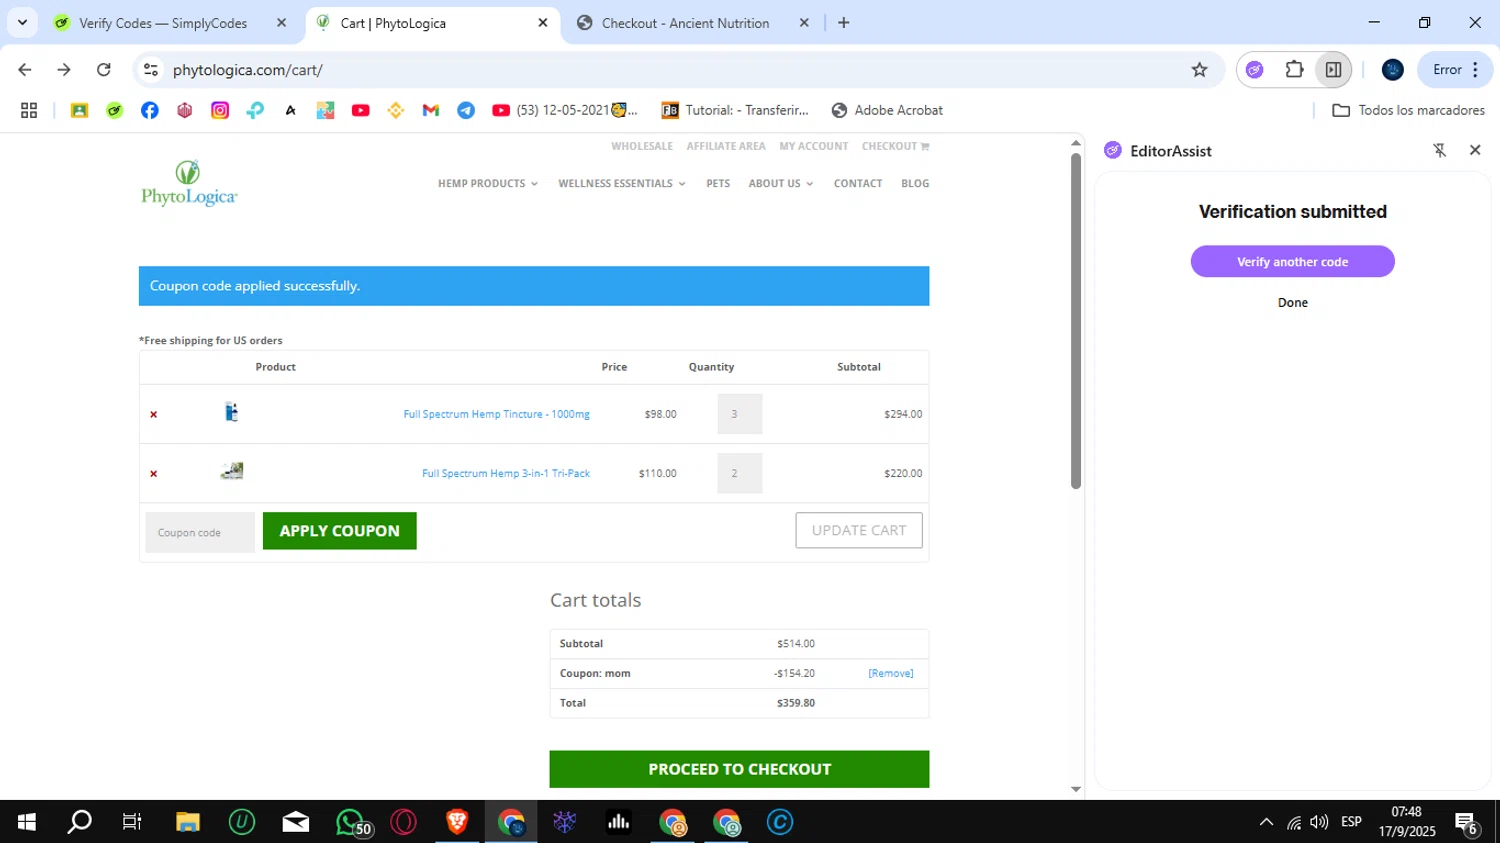Open the Instagram bookmark
The width and height of the screenshot is (1500, 843).
tap(220, 111)
